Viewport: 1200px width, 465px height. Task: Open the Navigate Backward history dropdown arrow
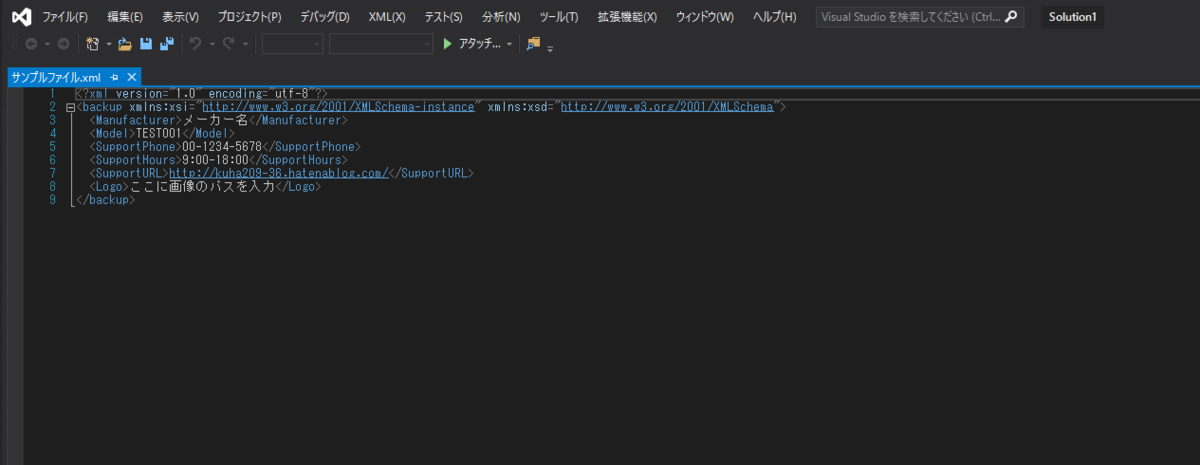click(46, 44)
